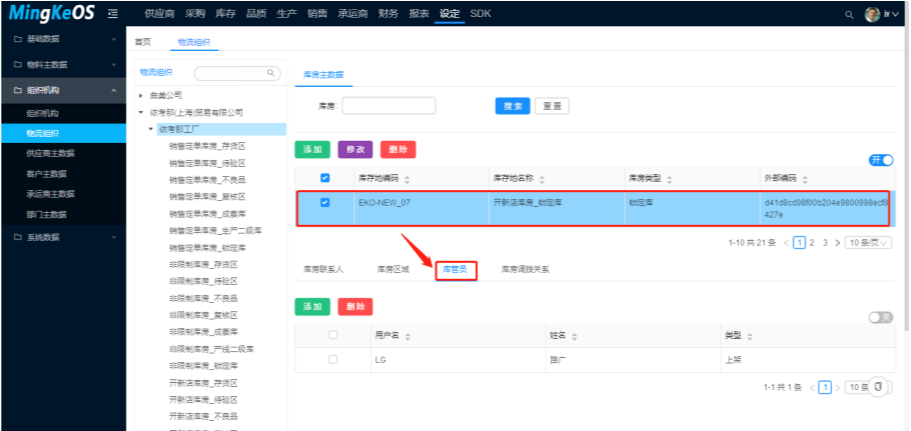Collapse the highlighted 工厂 tree node arrow

coord(151,129)
